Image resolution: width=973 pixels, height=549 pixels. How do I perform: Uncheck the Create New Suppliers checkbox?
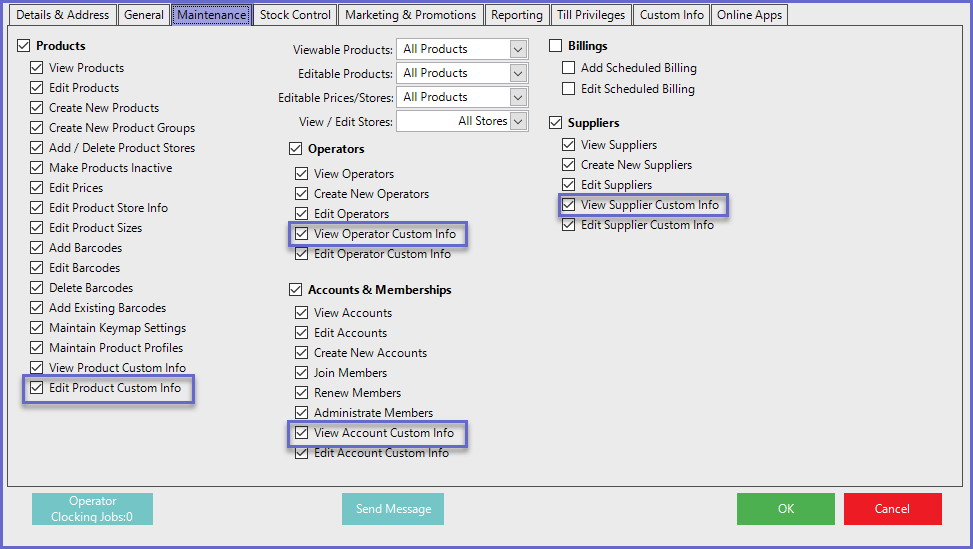point(569,165)
